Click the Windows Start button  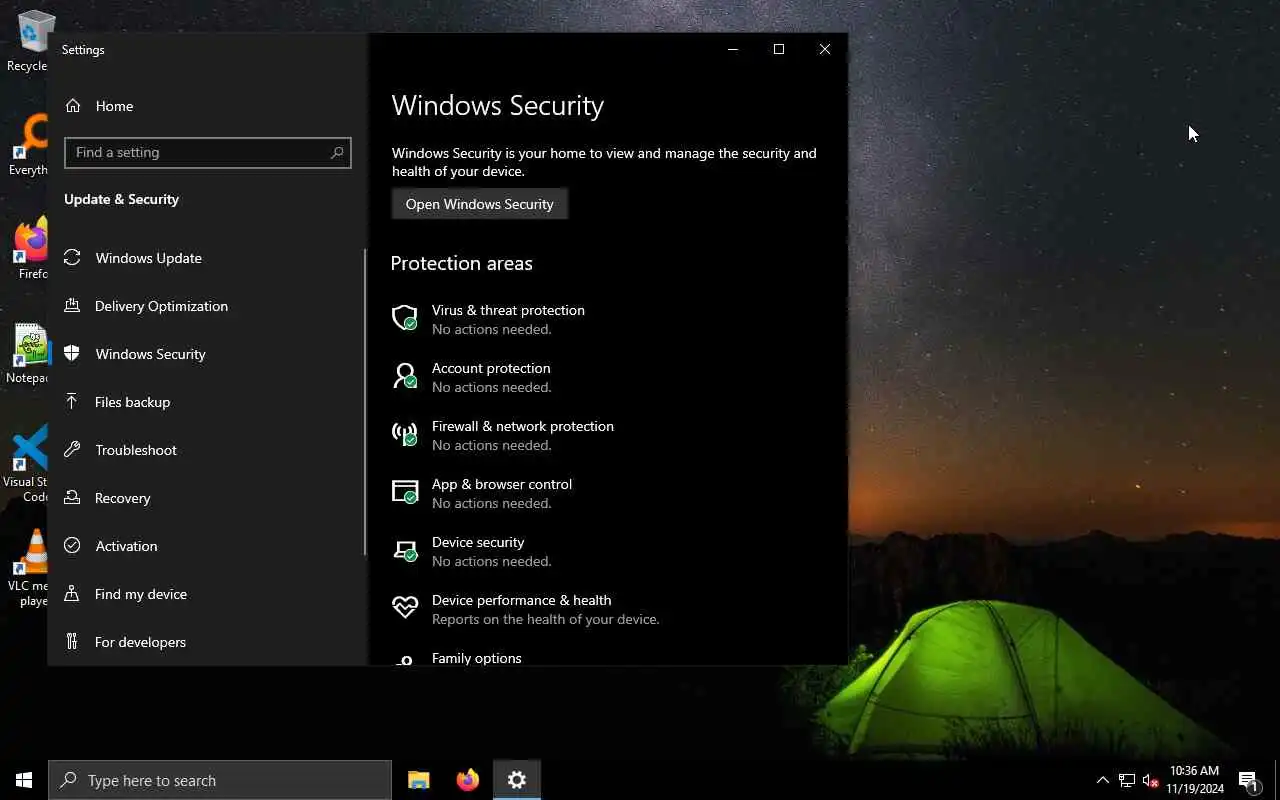click(x=24, y=780)
